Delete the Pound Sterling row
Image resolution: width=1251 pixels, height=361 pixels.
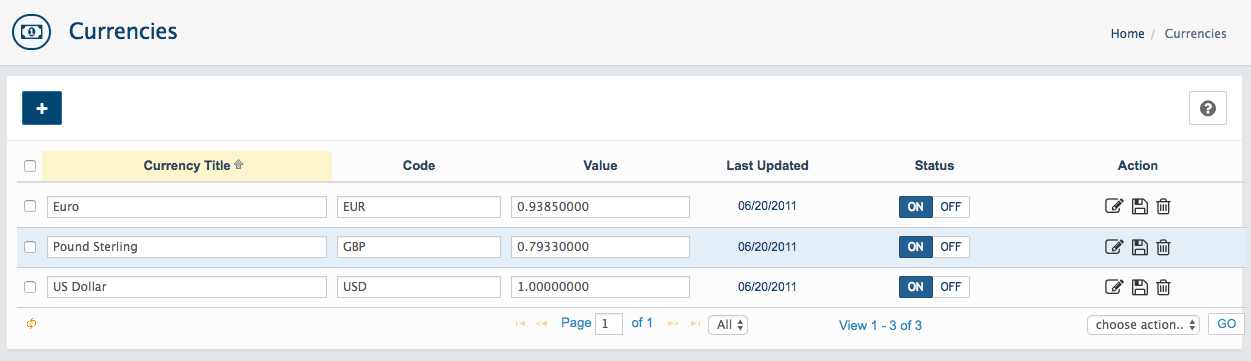pos(1163,247)
